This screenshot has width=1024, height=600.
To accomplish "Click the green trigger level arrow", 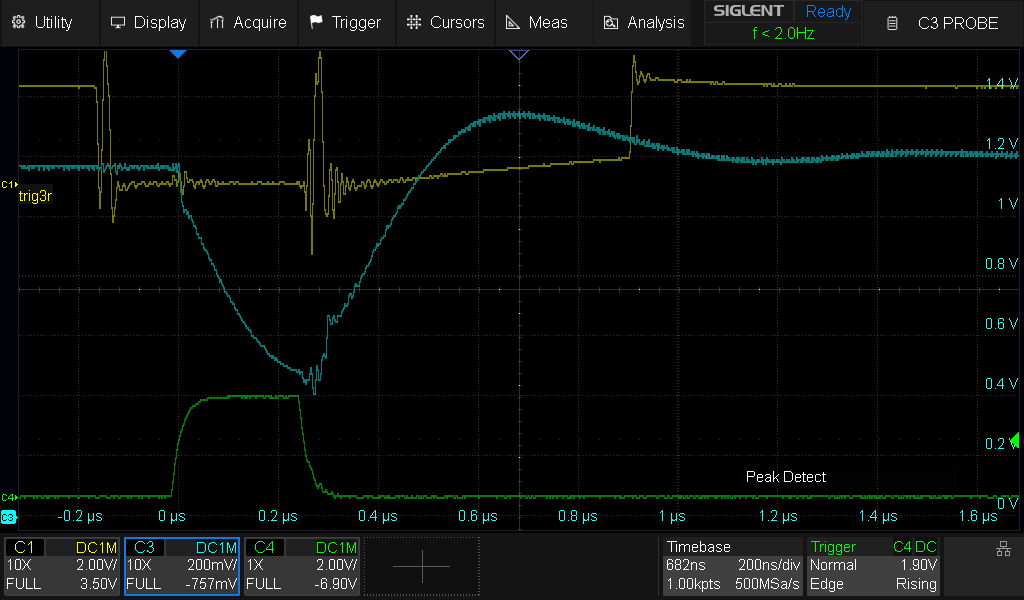I will click(1014, 440).
